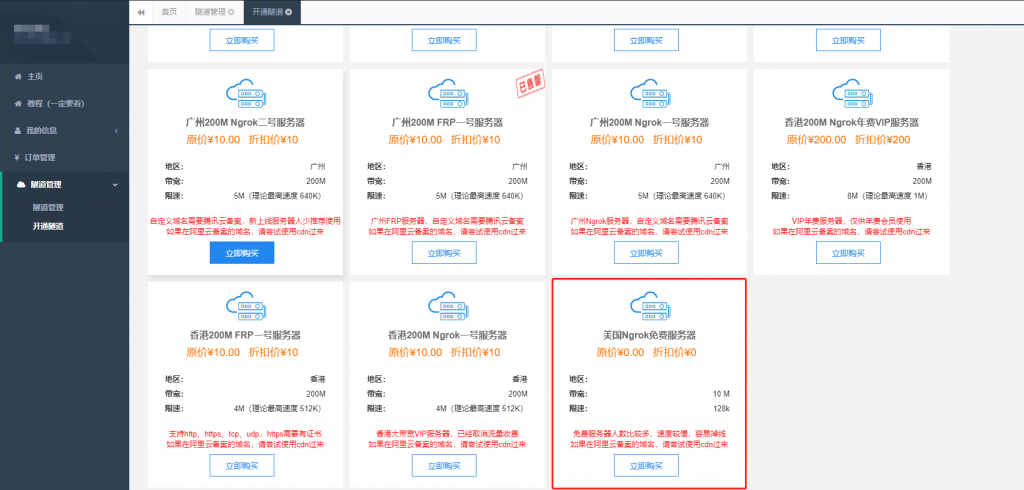The width and height of the screenshot is (1024, 490).
Task: Click 立即购买 for 广州200M Ngrok二号服务器
Action: [242, 253]
